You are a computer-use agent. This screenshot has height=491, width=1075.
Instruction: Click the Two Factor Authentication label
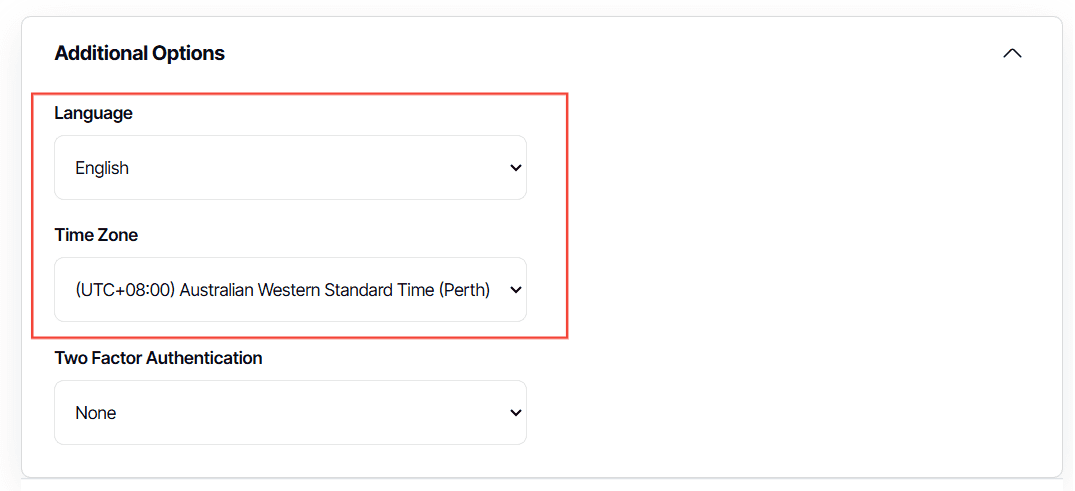158,357
